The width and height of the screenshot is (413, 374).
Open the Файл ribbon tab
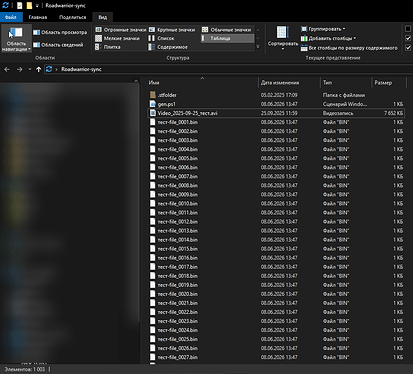click(x=11, y=17)
